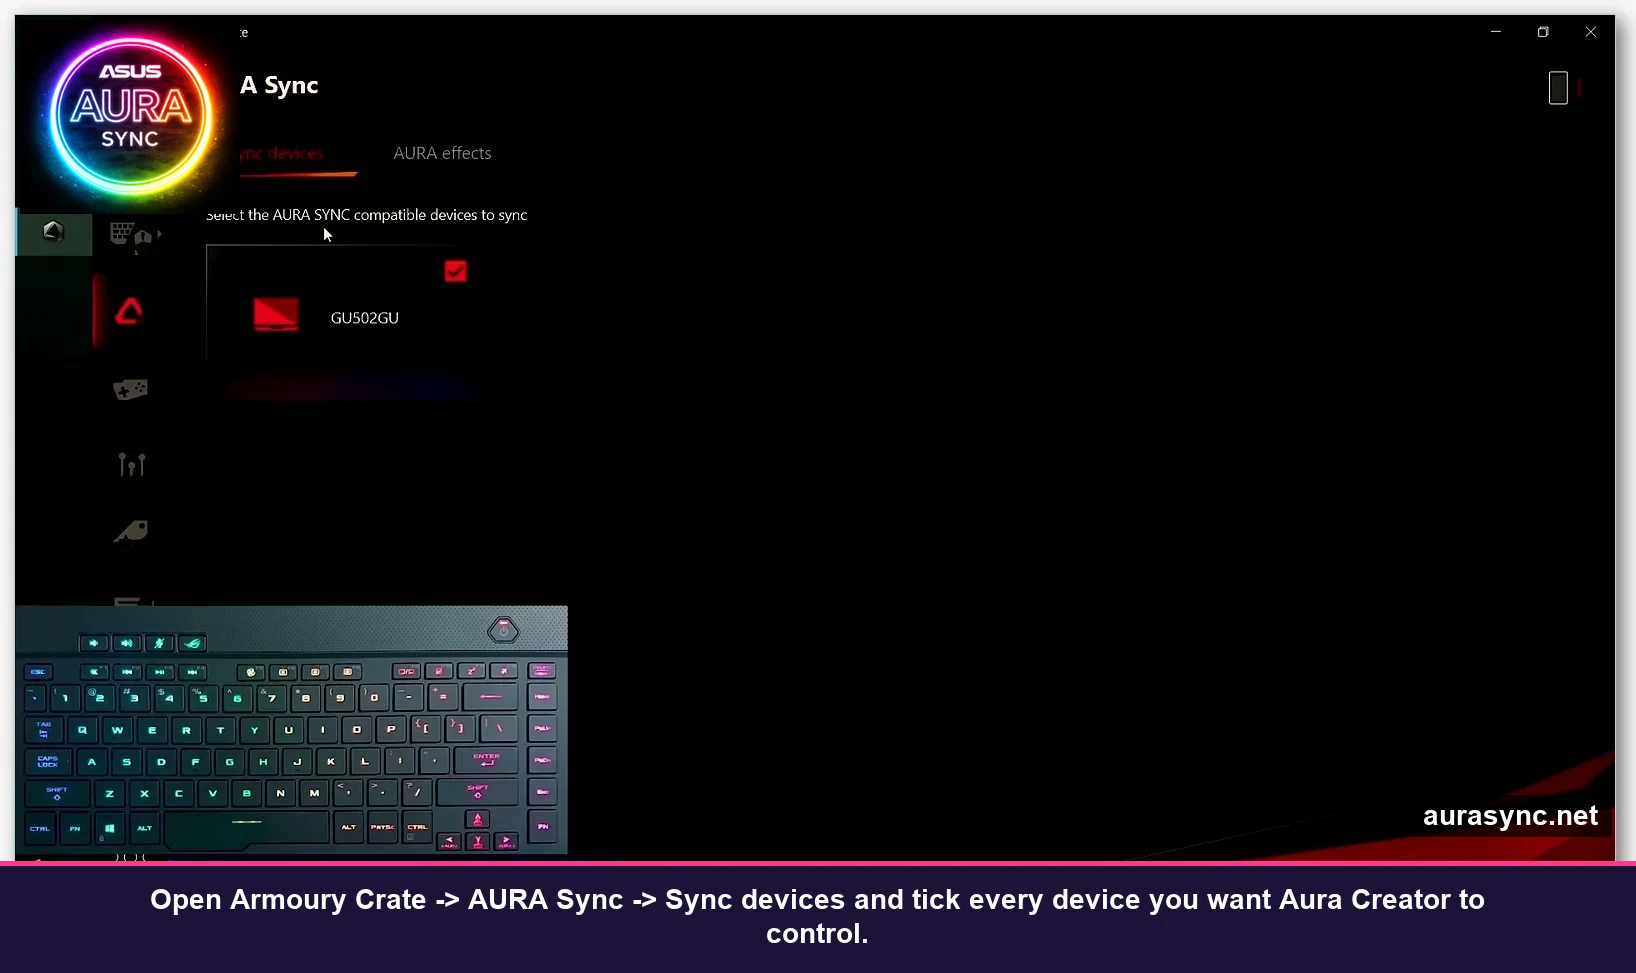Click the red notification marker beside the mobile icon
The height and width of the screenshot is (973, 1636).
click(1578, 88)
